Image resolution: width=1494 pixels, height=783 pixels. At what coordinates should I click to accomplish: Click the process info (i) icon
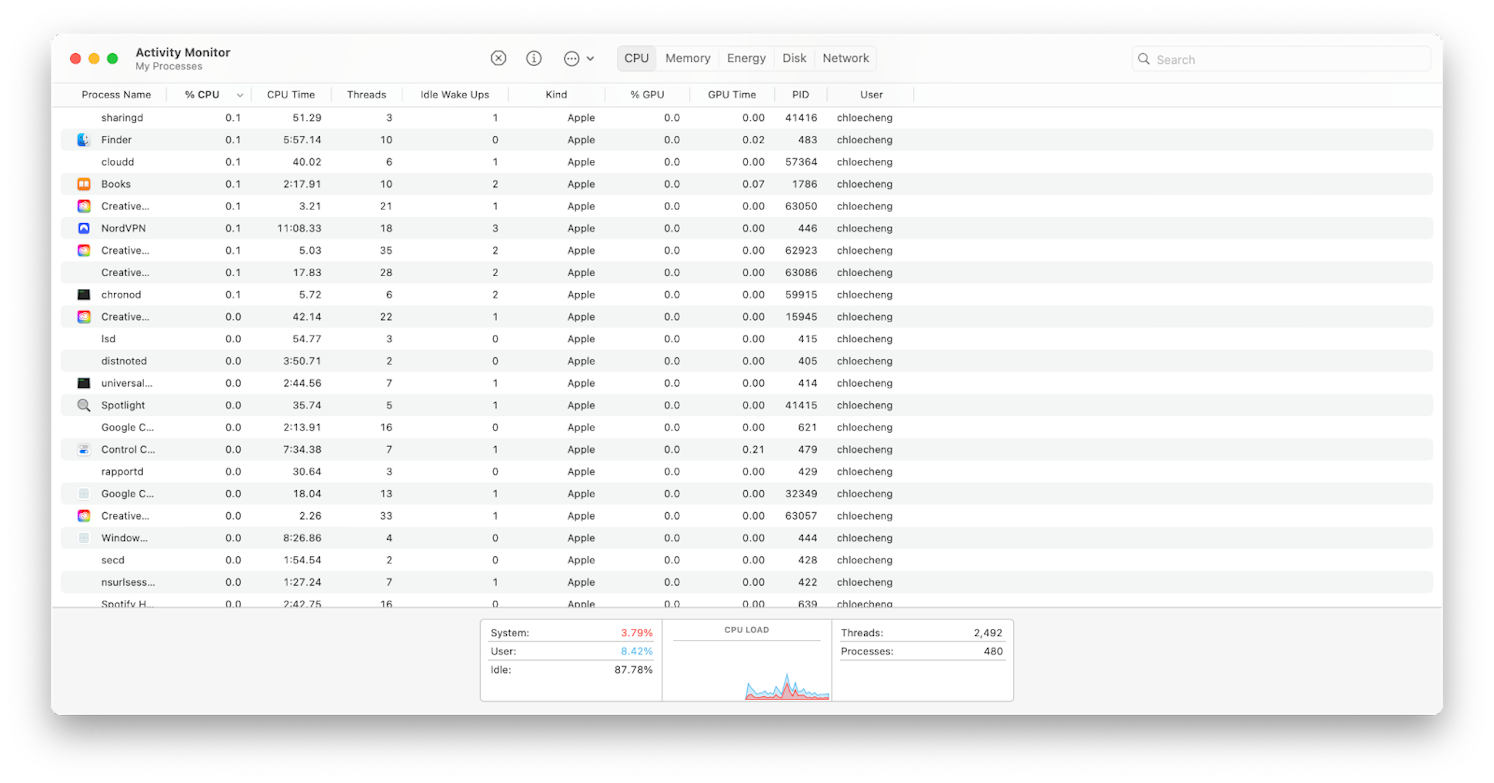pyautogui.click(x=534, y=58)
